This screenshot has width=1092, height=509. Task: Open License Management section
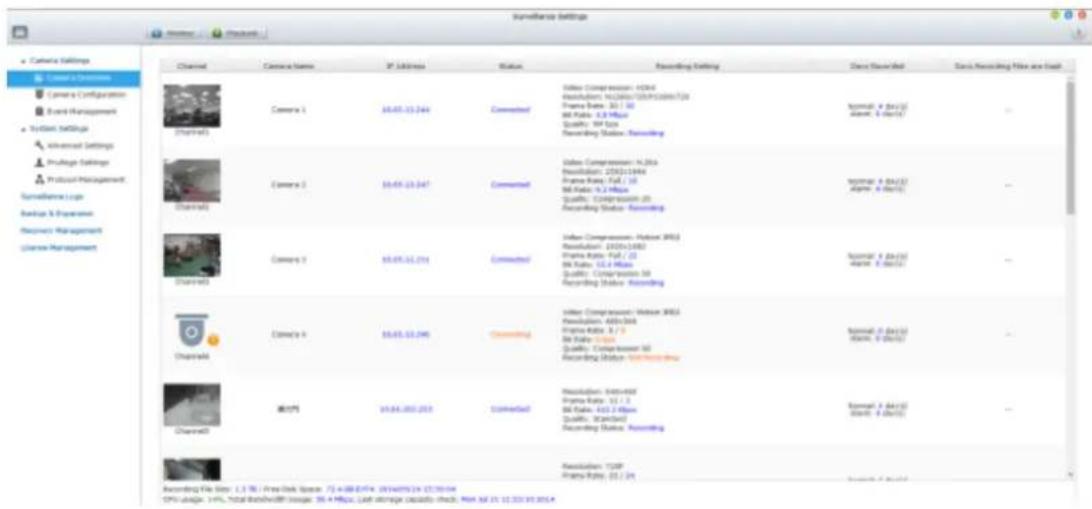point(59,247)
